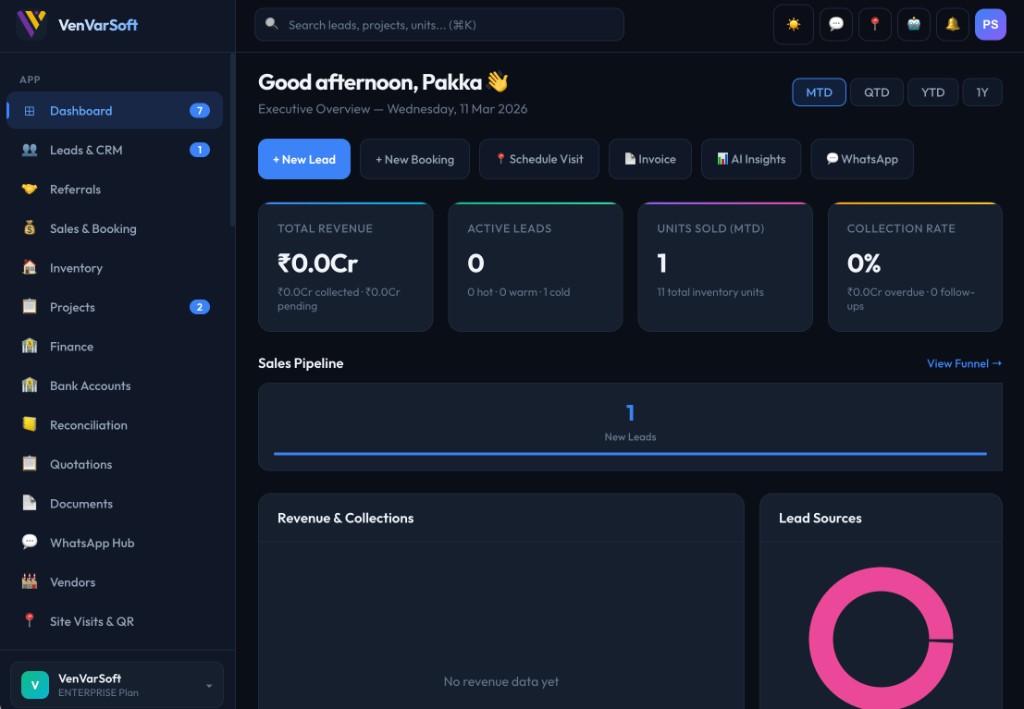1024x709 pixels.
Task: Toggle light/dark theme with sun icon
Action: coord(793,25)
